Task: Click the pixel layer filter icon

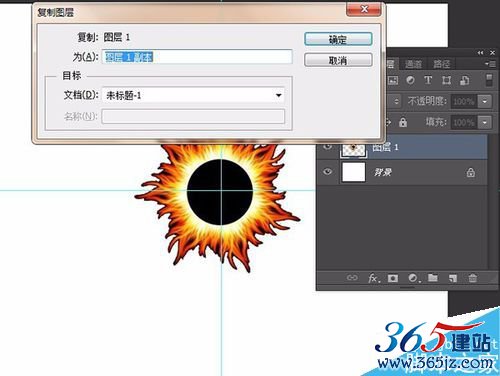Action: (x=393, y=80)
